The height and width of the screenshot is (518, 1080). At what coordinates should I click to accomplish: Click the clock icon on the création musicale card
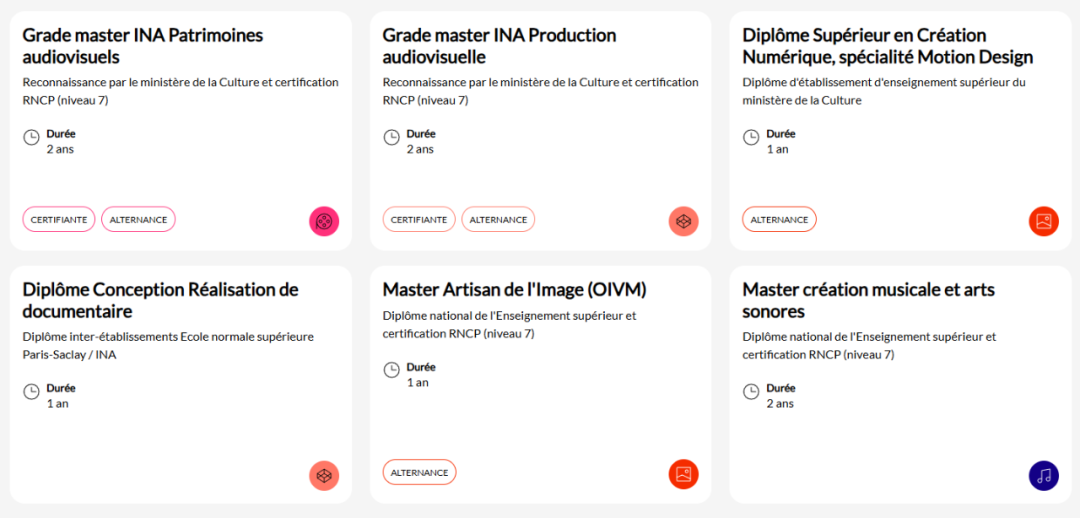(x=751, y=392)
